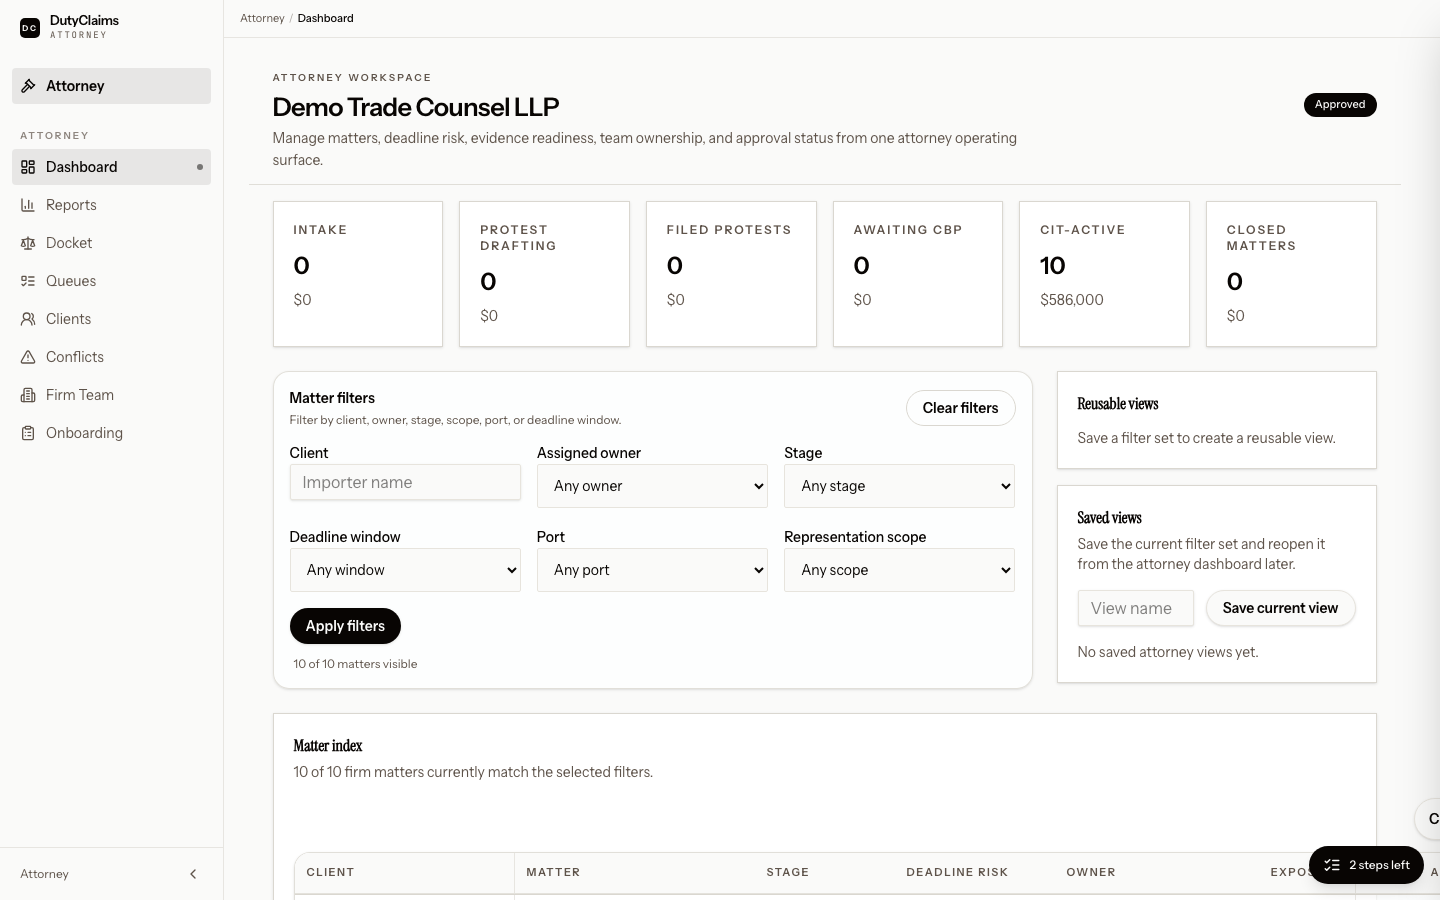
Task: Select Dashboard in the sidebar
Action: click(111, 167)
